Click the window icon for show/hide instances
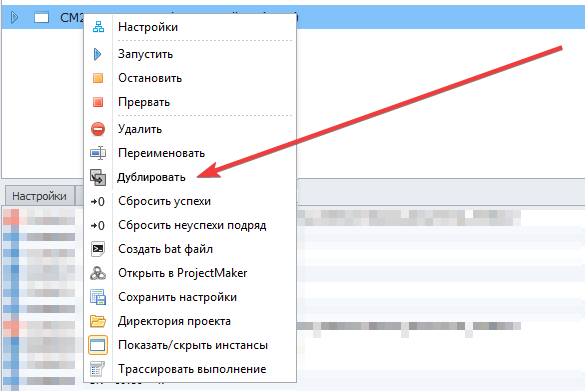The height and width of the screenshot is (391, 585). pyautogui.click(x=98, y=345)
